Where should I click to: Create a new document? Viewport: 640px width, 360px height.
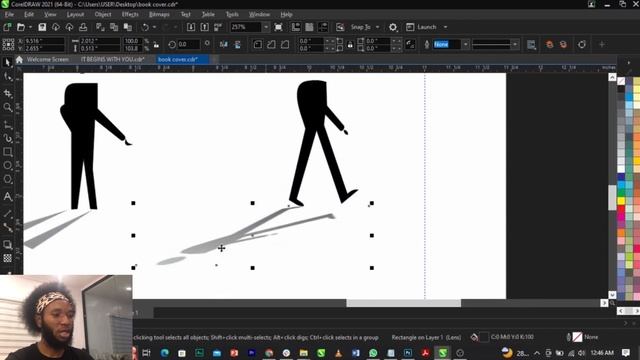coord(7,27)
